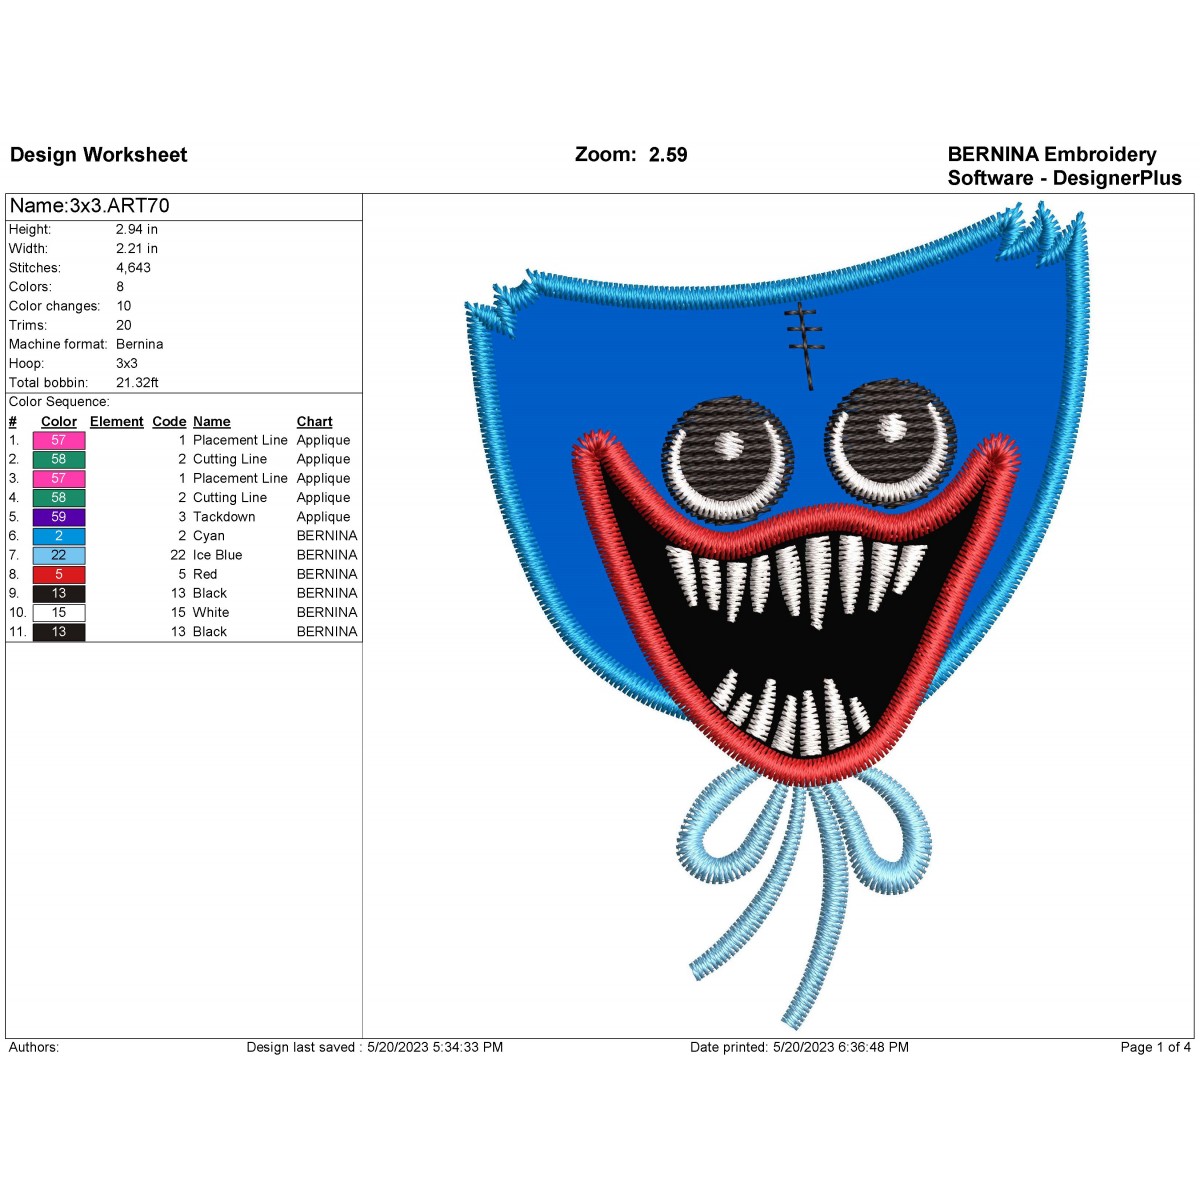This screenshot has height=1200, width=1200.
Task: Click the "Chart" column header
Action: (x=315, y=422)
